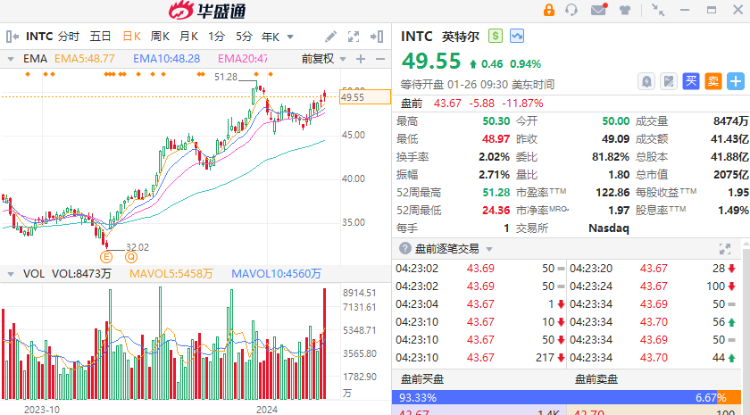Open the skin theme shirt icon
Image resolution: width=750 pixels, height=415 pixels.
click(625, 10)
